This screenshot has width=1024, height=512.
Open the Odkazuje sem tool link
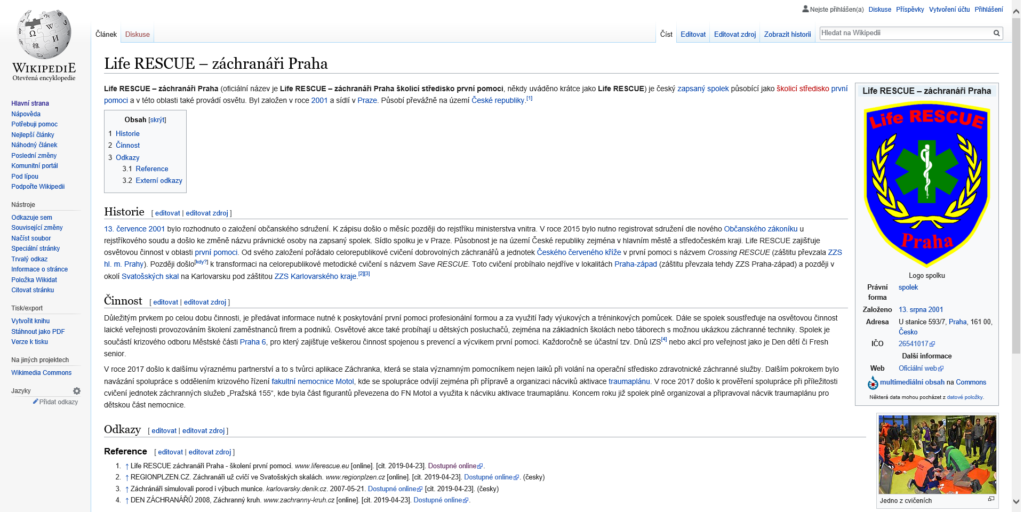(31, 217)
